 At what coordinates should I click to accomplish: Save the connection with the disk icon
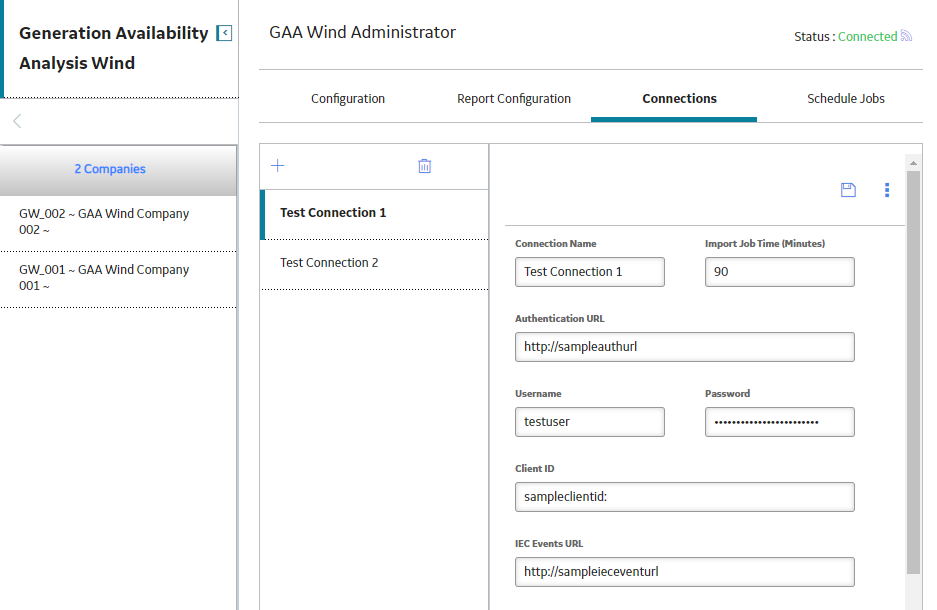point(848,190)
